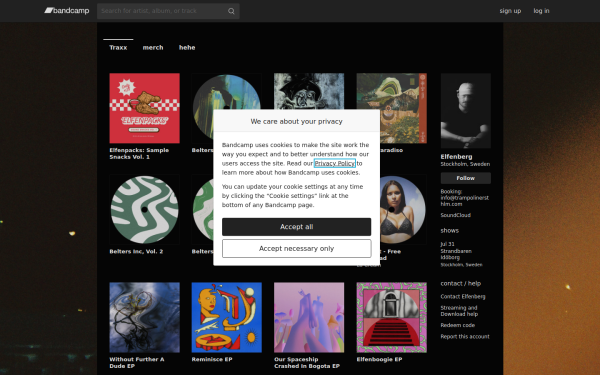Accept all cookies

pos(297,227)
